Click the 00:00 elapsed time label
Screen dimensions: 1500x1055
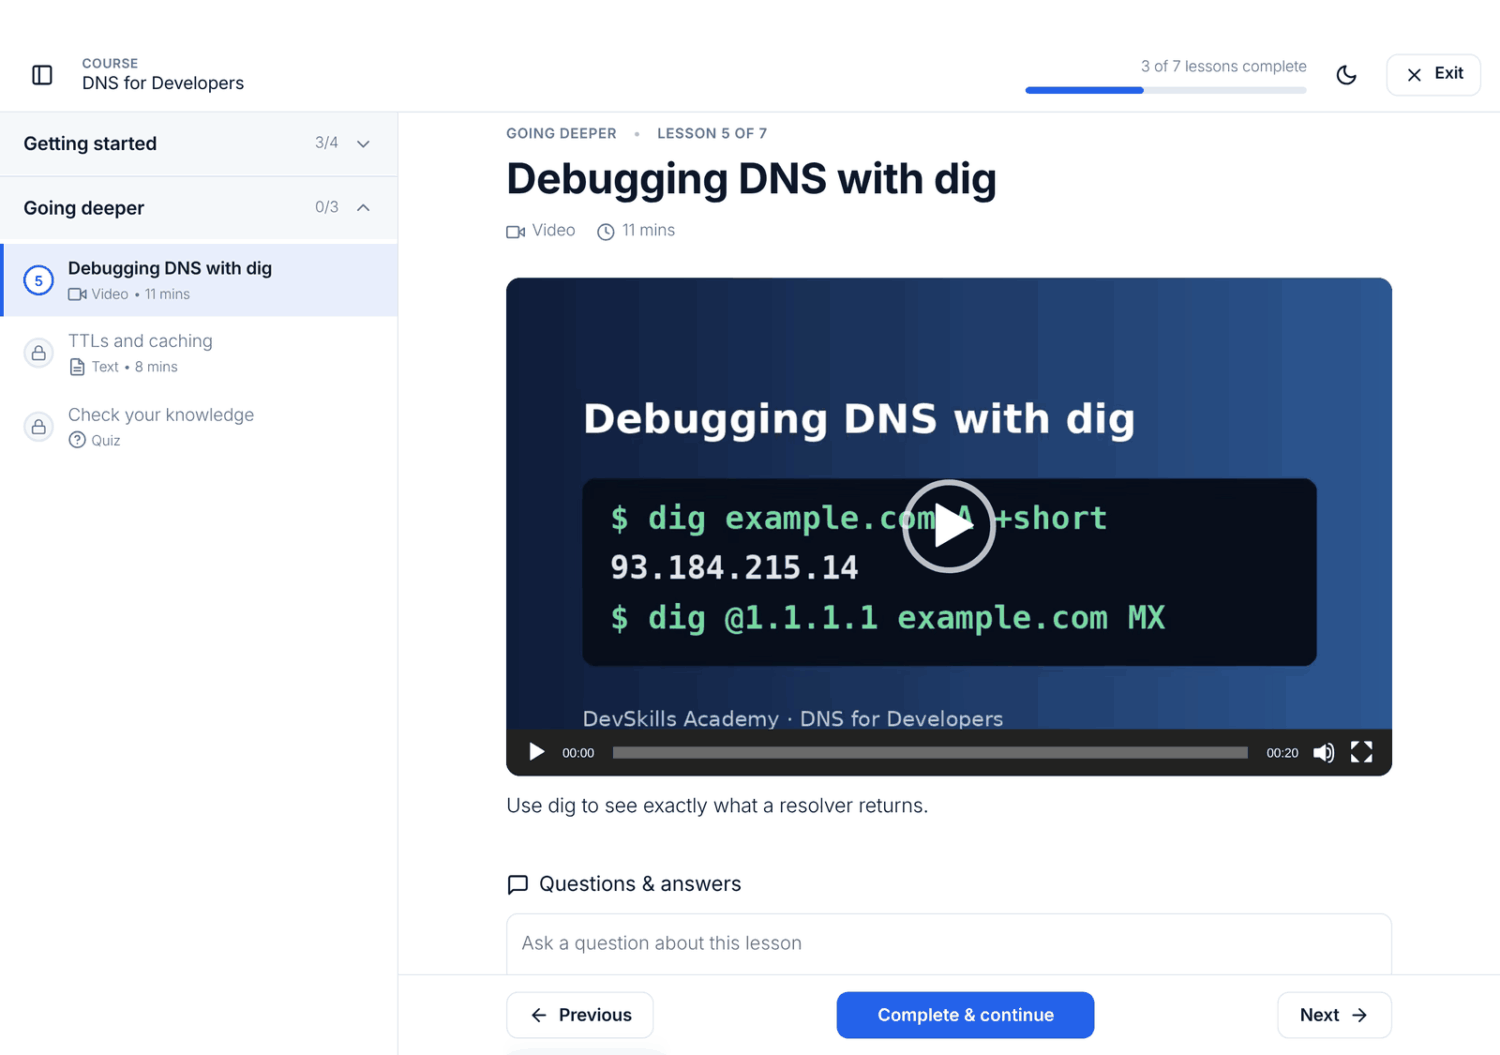pyautogui.click(x=578, y=753)
